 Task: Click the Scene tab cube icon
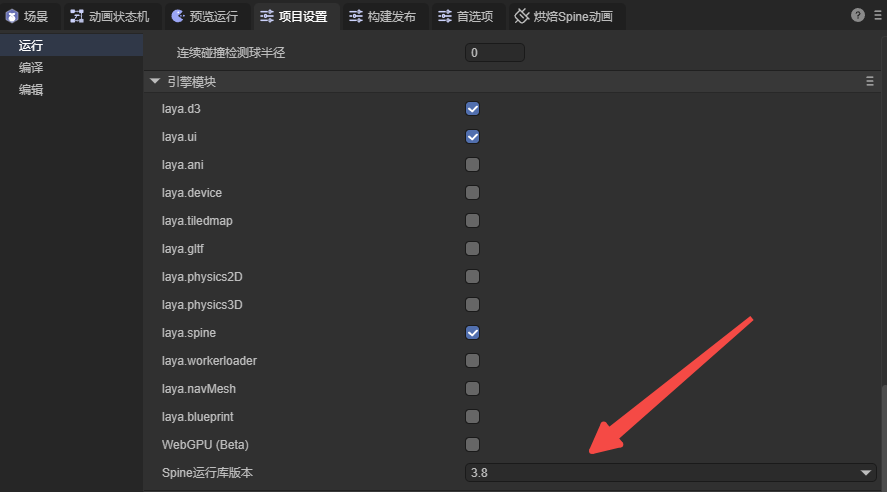tap(12, 16)
